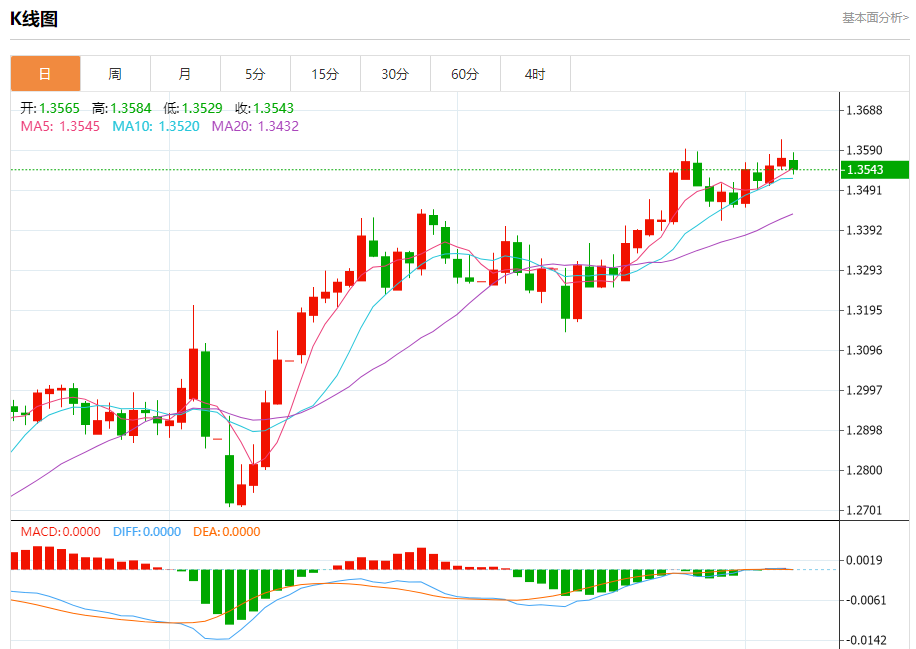Click the DEA value label
This screenshot has width=916, height=649.
coord(227,532)
